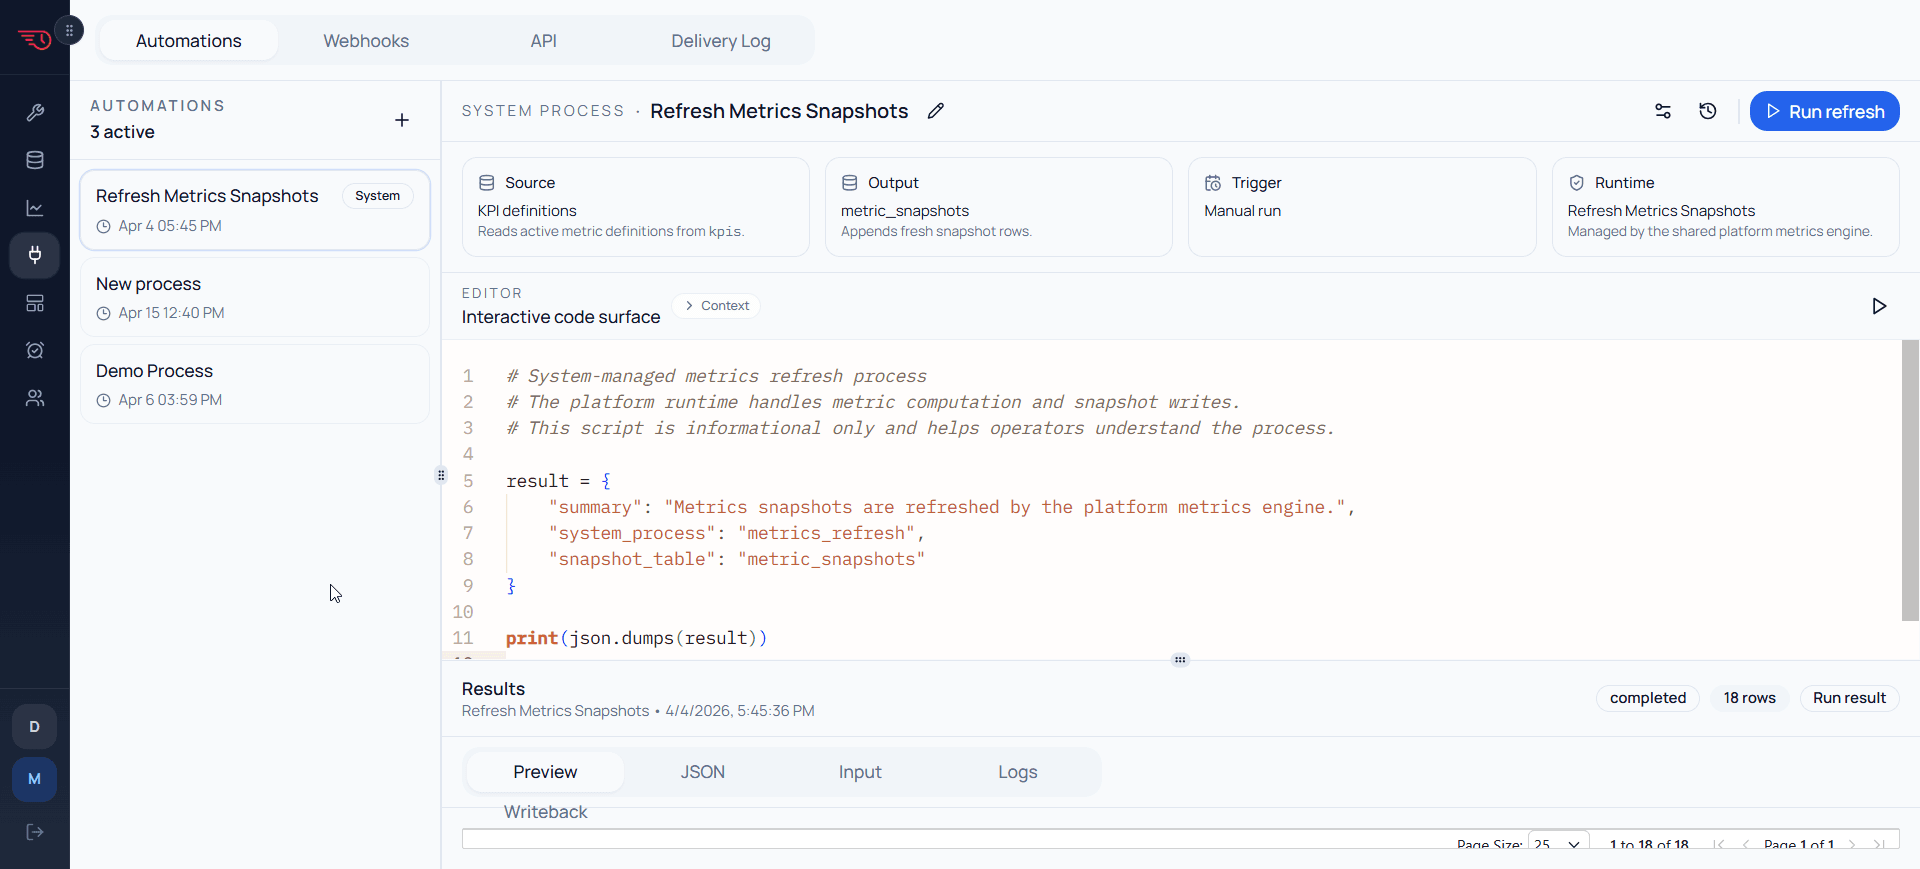This screenshot has height=869, width=1920.
Task: Click the Apr 15 12:40 PM timestamp
Action: click(x=171, y=313)
